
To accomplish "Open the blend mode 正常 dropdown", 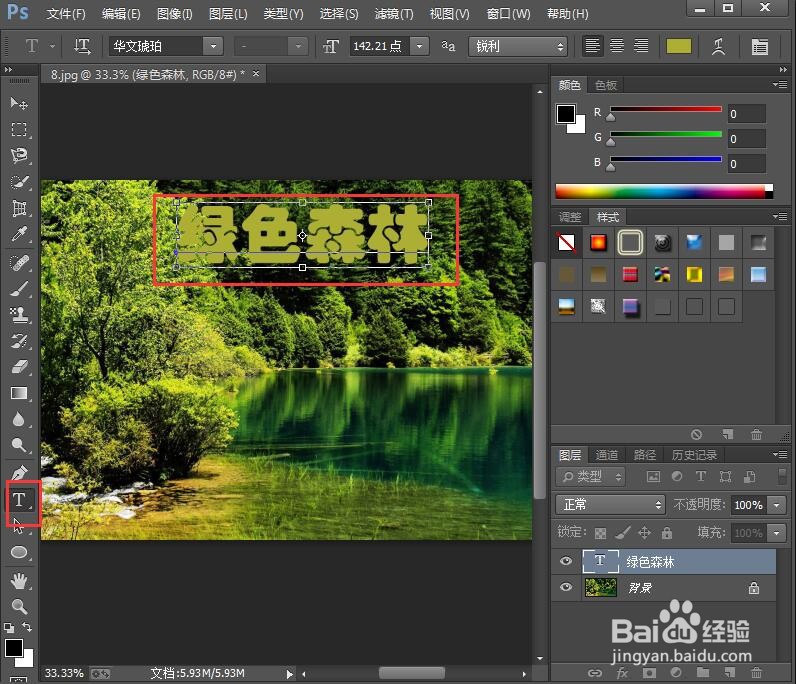I will pyautogui.click(x=610, y=505).
